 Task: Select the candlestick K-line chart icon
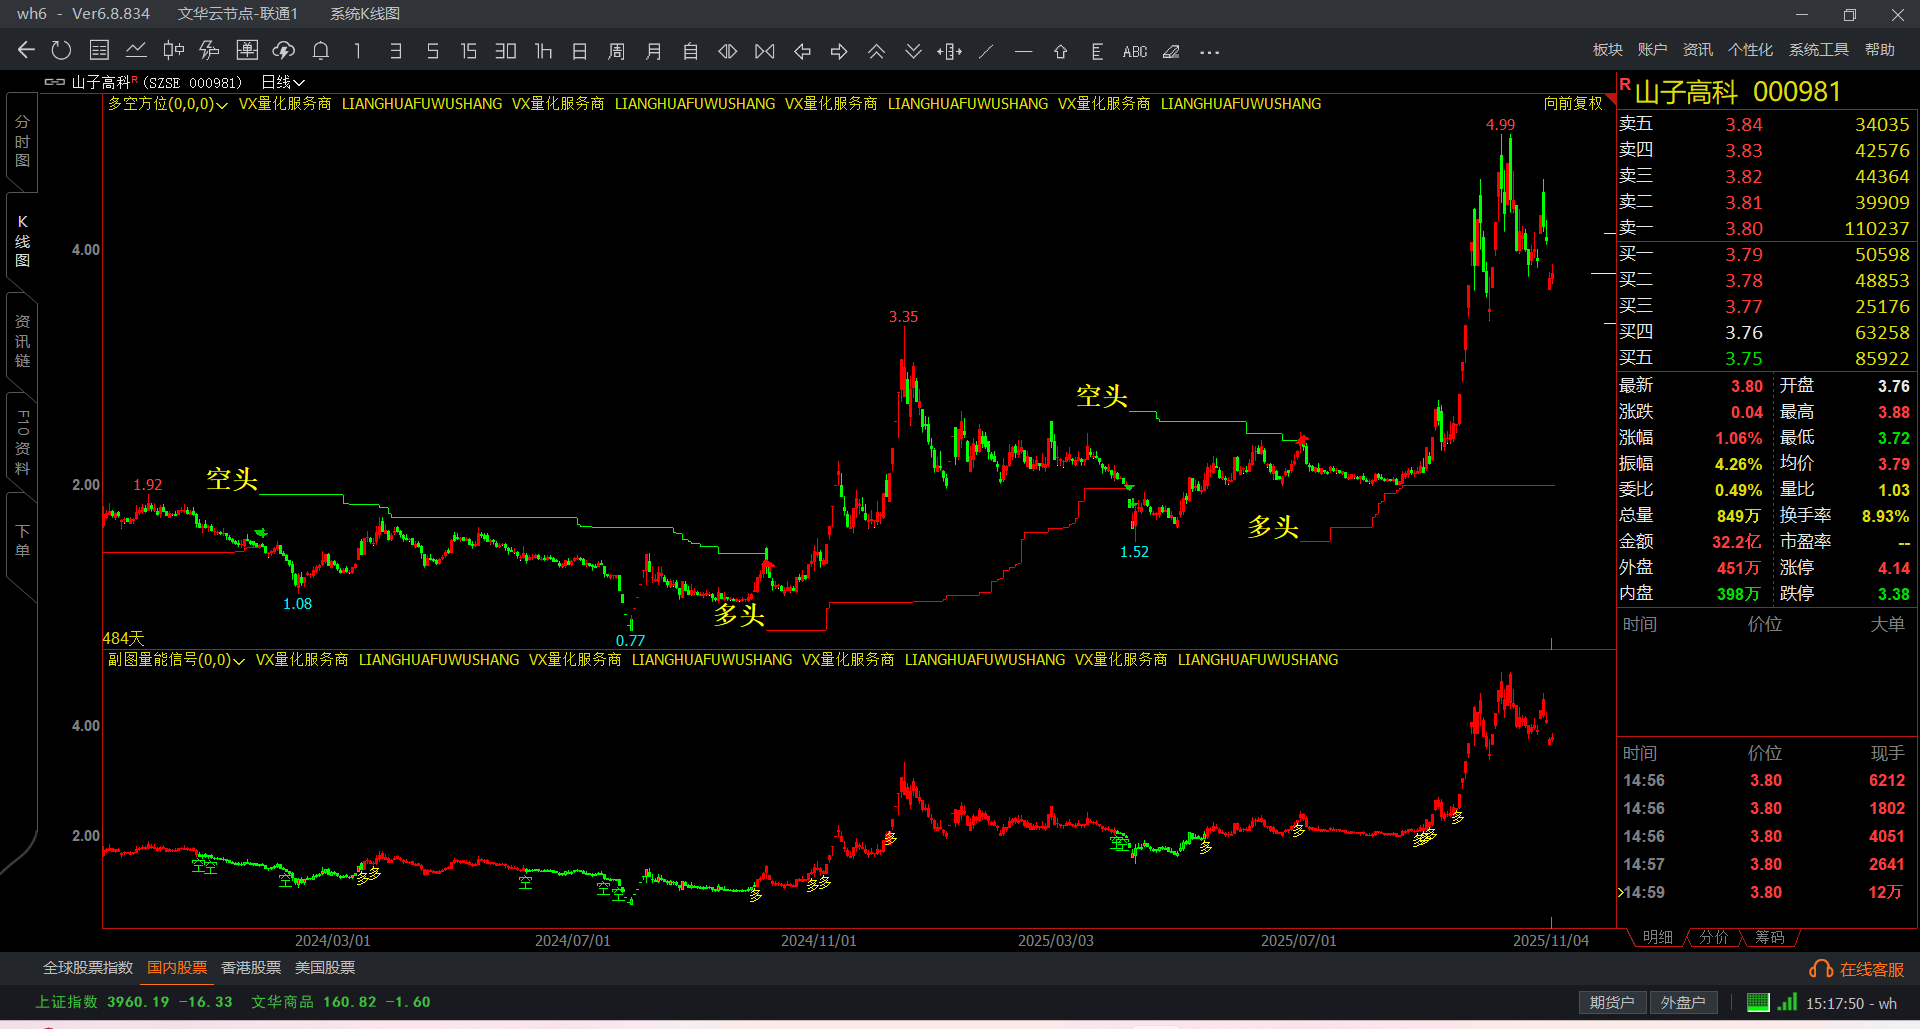click(x=173, y=51)
